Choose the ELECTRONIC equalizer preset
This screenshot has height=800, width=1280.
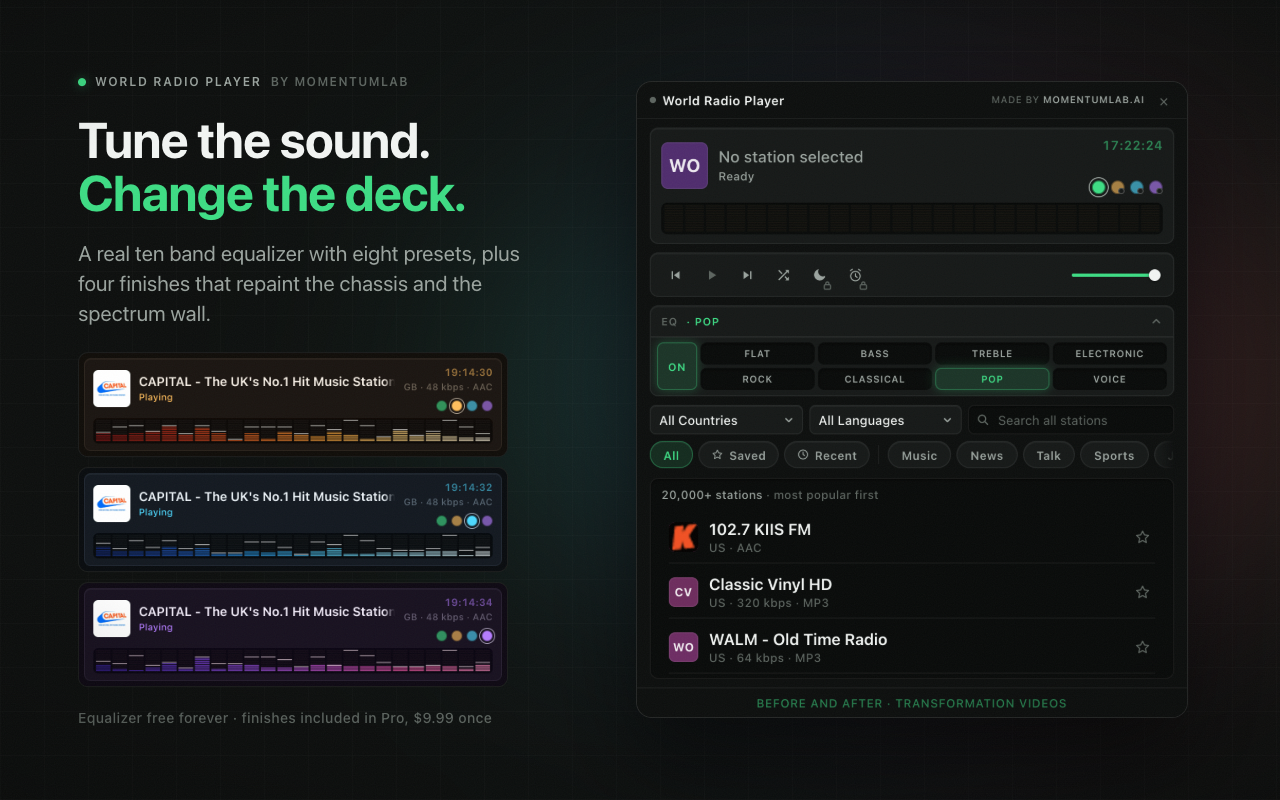click(1109, 354)
